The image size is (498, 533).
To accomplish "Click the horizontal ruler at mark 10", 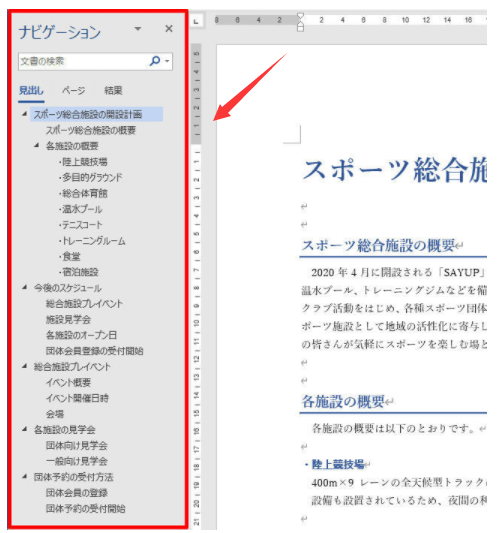I will pos(405,20).
